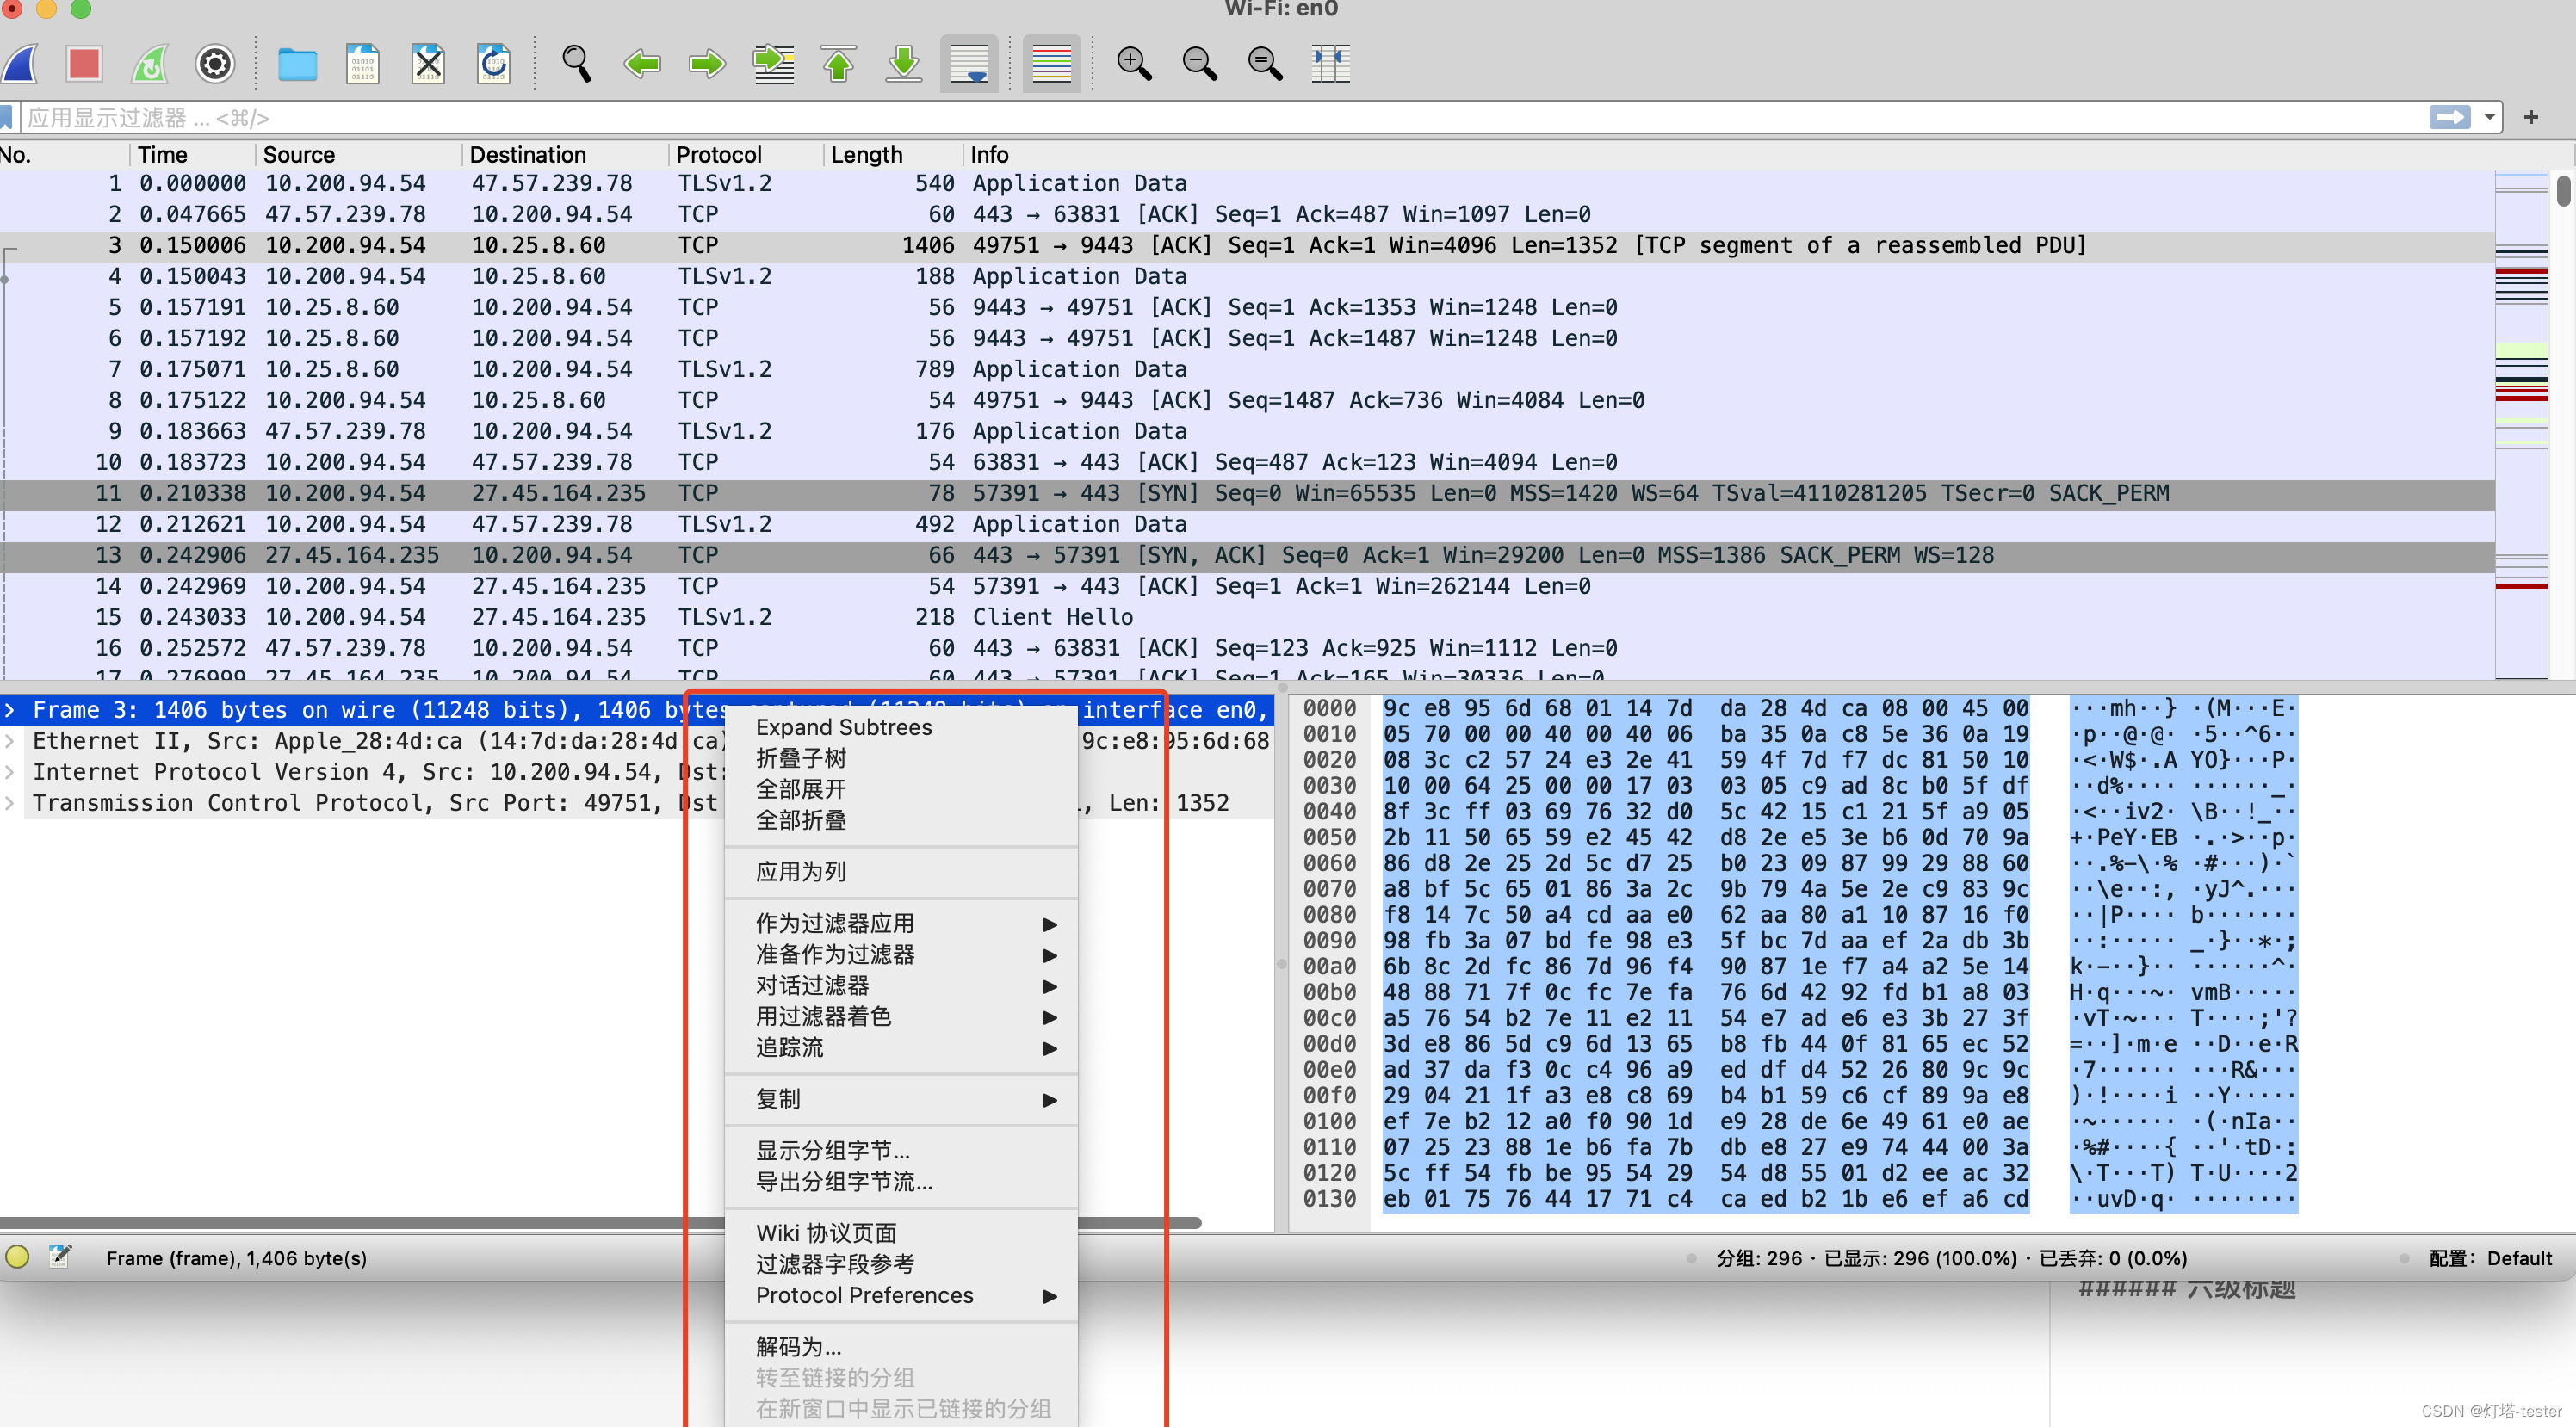Image resolution: width=2576 pixels, height=1427 pixels.
Task: Go to specified packet icon
Action: tap(773, 64)
